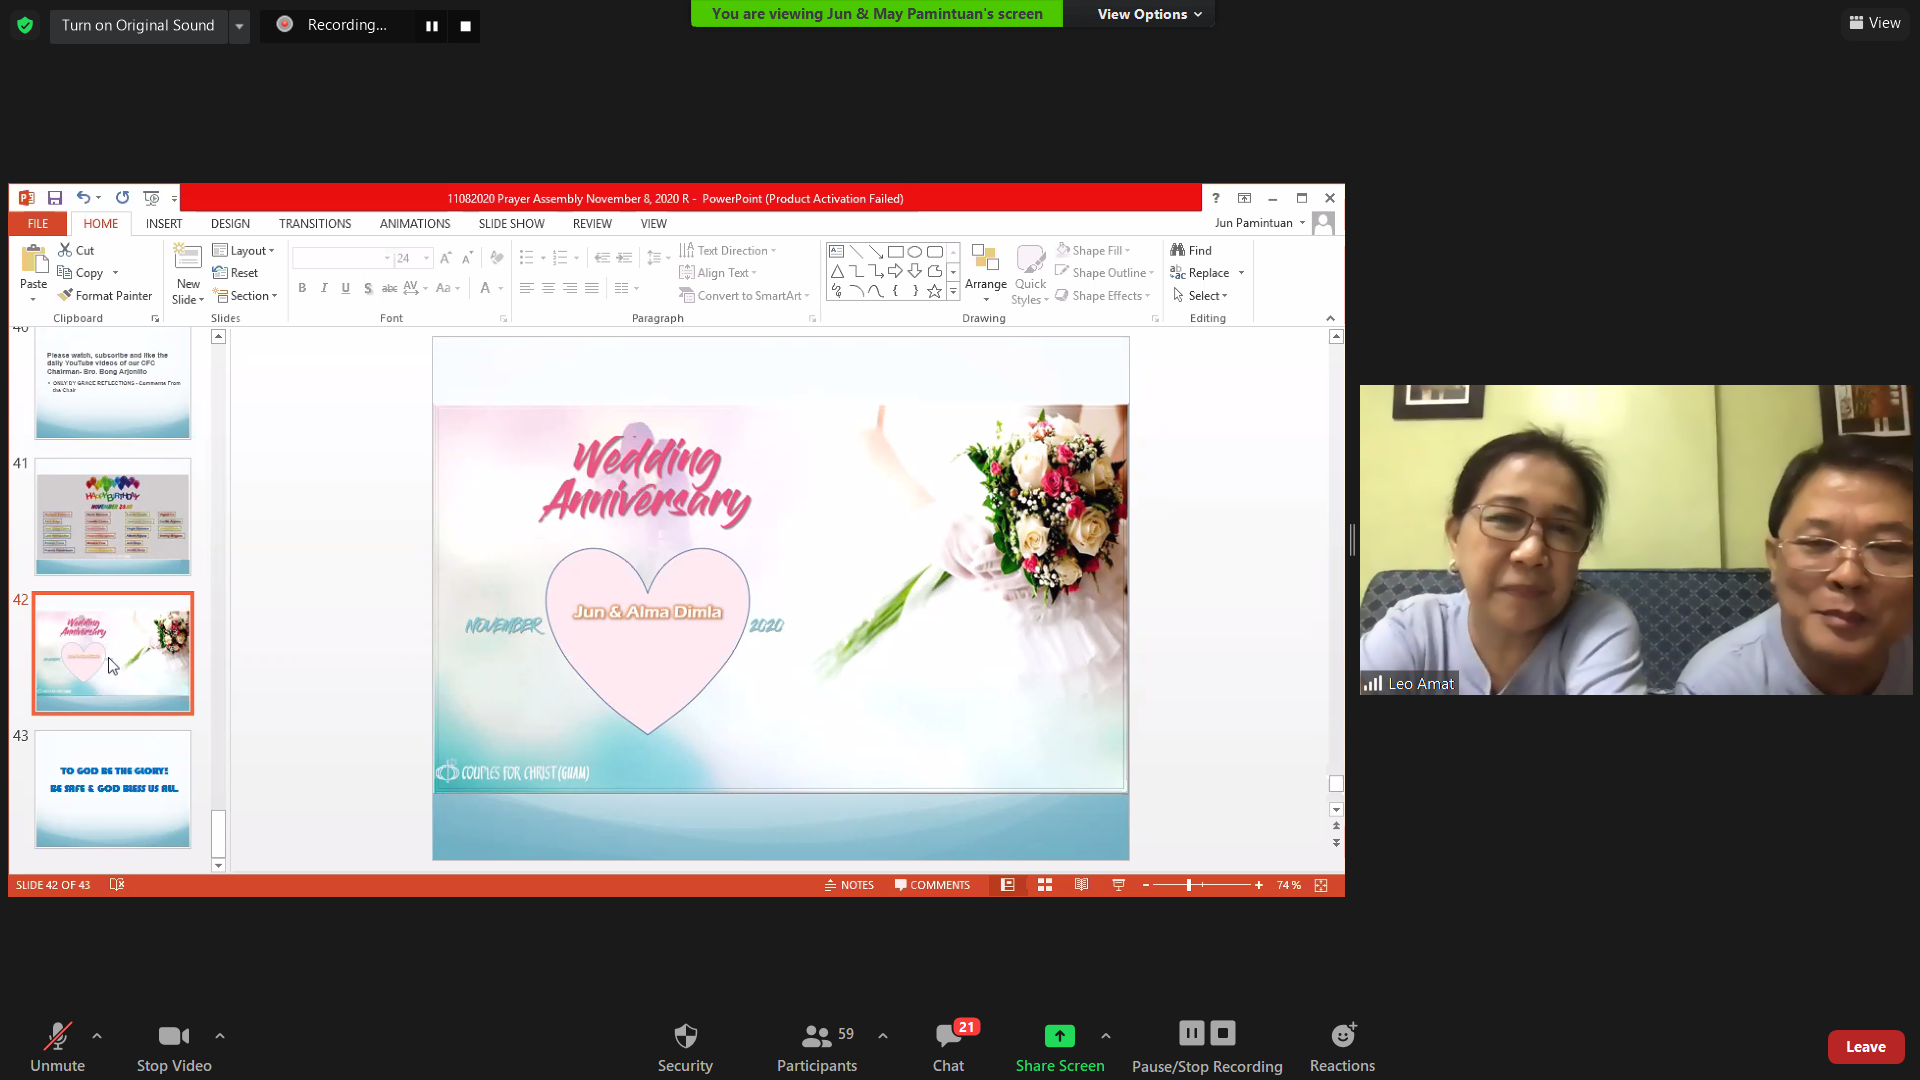Open Zoom Reactions emoji icon
Screen dimensions: 1920x1080
pos(1343,1036)
